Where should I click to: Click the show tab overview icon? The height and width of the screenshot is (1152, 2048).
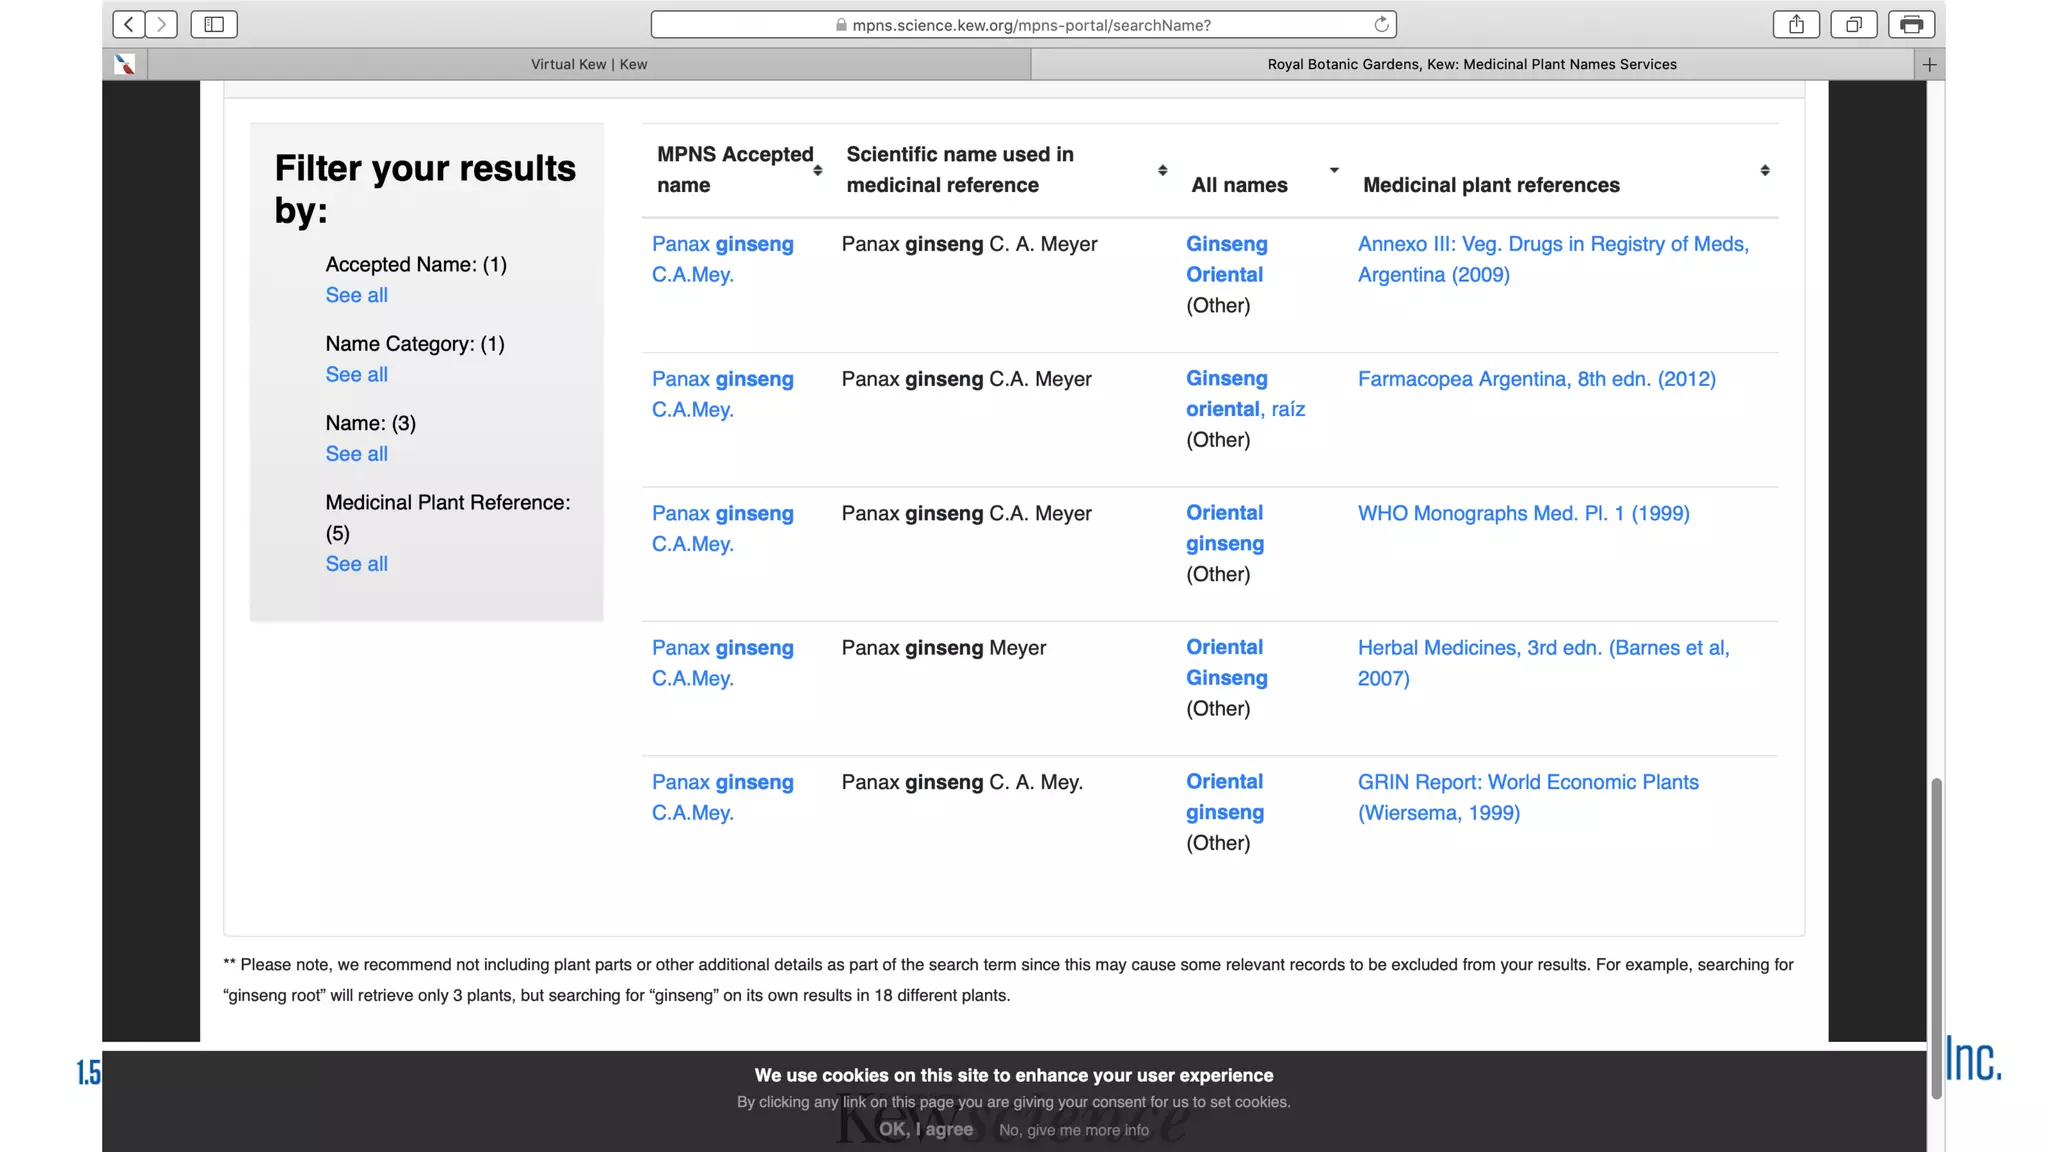(1853, 24)
